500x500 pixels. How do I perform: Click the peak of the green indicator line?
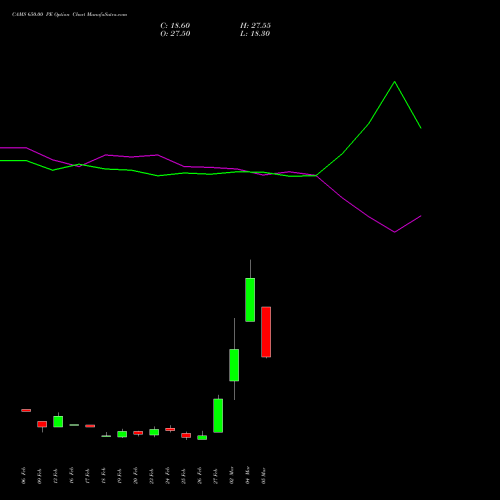tap(395, 81)
